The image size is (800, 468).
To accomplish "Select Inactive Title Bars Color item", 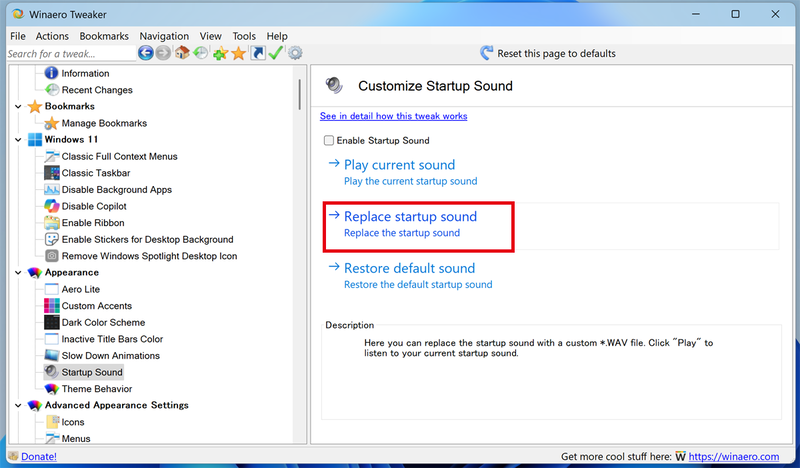I will click(112, 339).
